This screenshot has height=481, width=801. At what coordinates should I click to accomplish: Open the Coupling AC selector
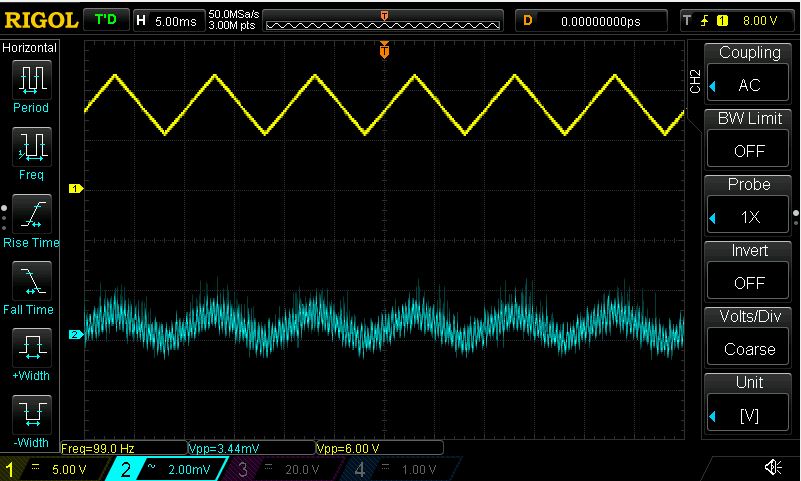pos(748,85)
